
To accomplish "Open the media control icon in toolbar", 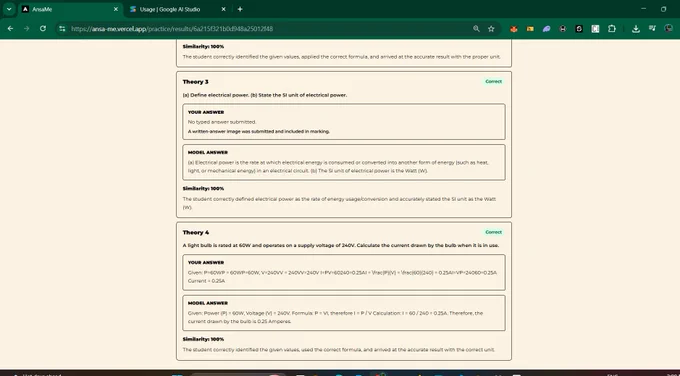I will (x=652, y=29).
